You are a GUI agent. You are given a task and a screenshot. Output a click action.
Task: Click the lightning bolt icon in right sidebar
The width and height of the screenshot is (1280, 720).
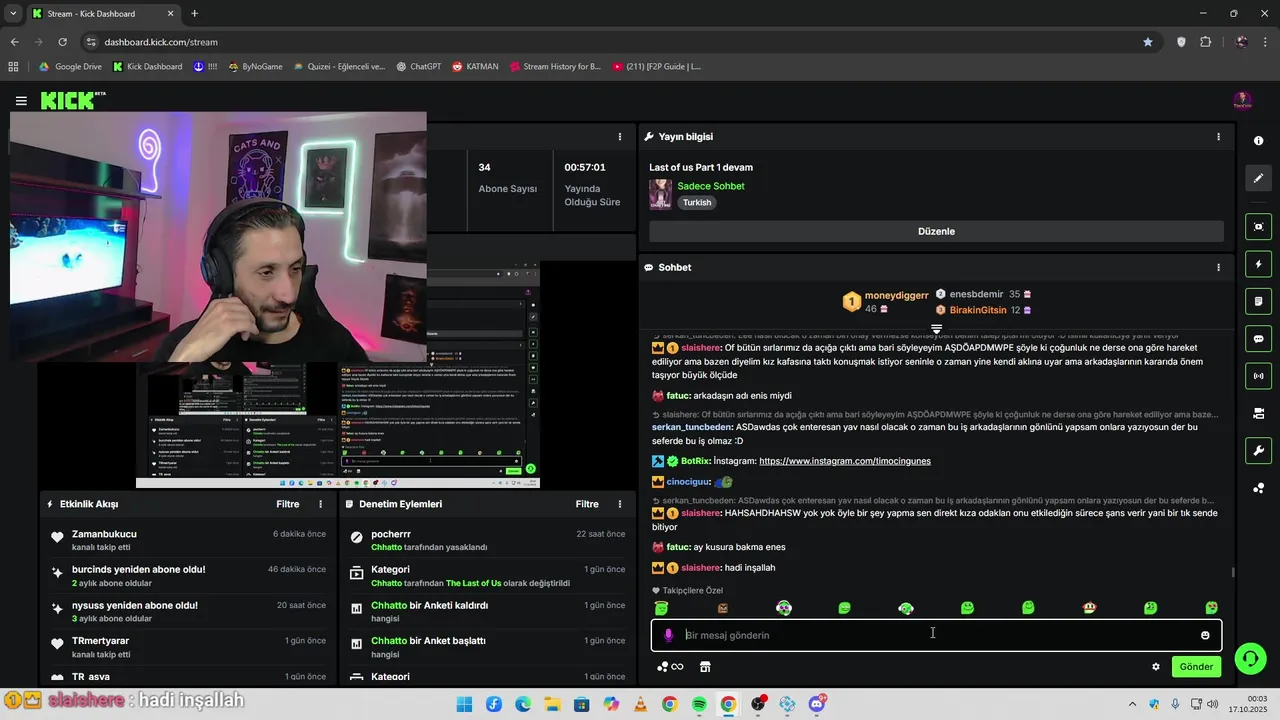(1258, 265)
